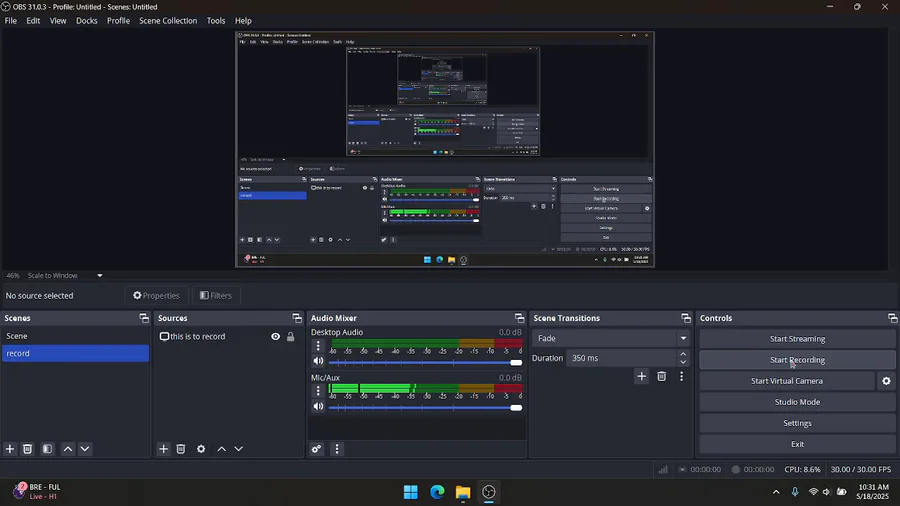The height and width of the screenshot is (506, 900).
Task: Decrease transition duration stepper down
Action: pyautogui.click(x=683, y=362)
